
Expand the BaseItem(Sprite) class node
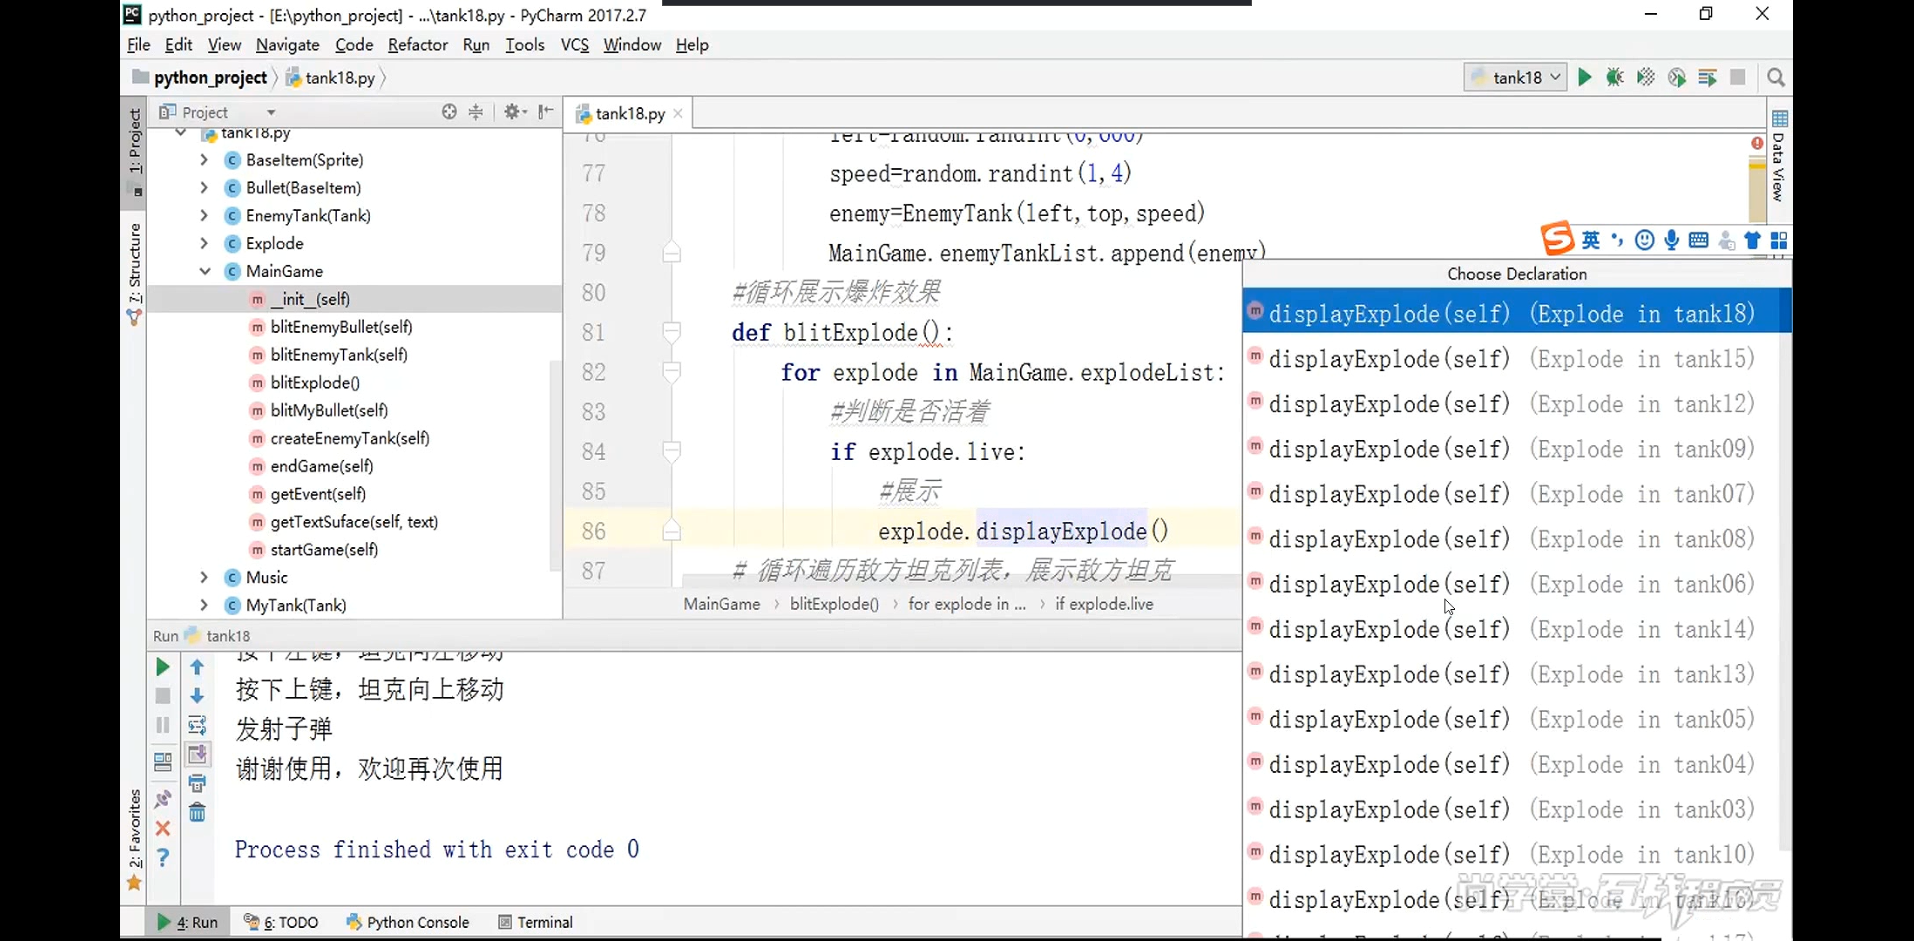click(204, 160)
